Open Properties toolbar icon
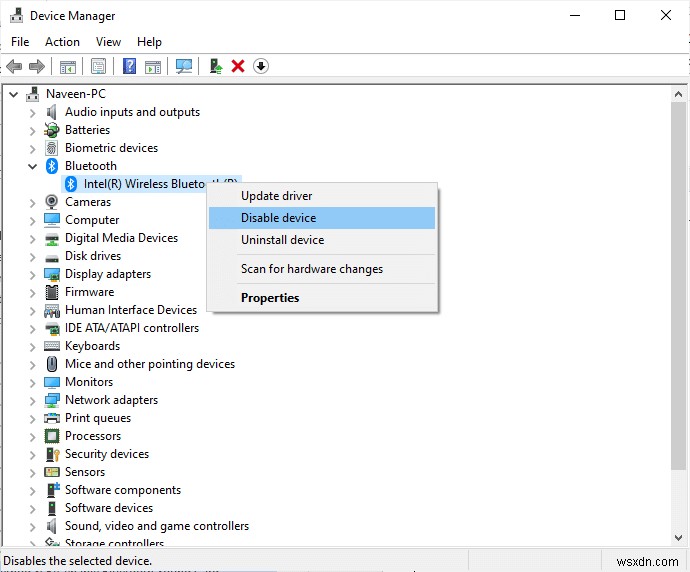The height and width of the screenshot is (572, 690). click(99, 66)
